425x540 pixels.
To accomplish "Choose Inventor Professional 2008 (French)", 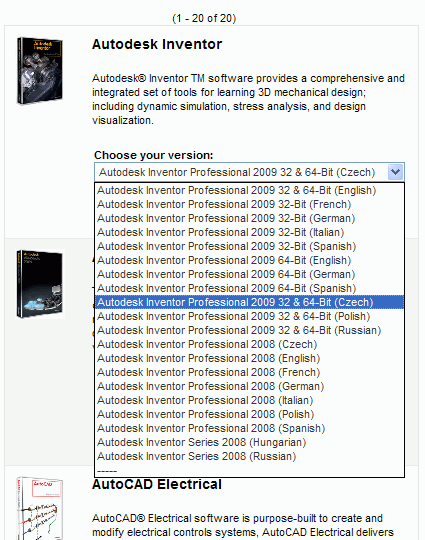I will 249,372.
